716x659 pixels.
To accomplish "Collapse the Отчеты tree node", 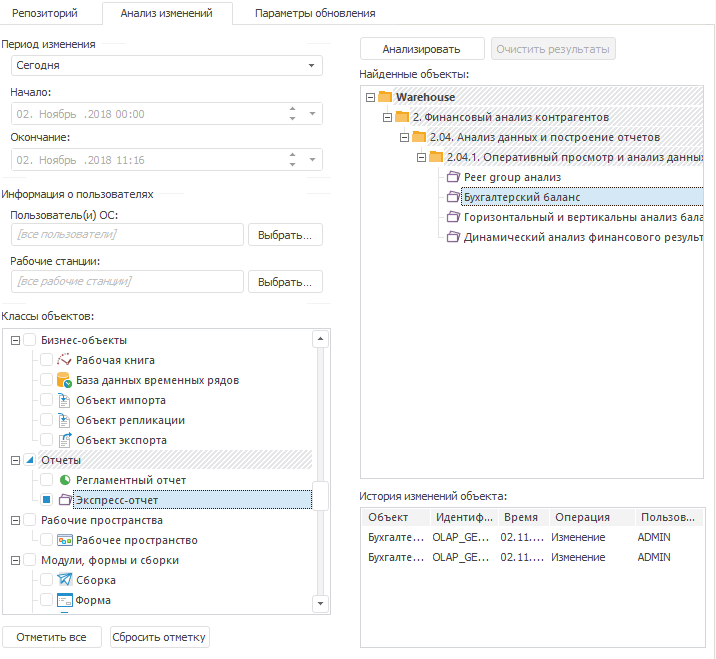I will click(x=15, y=460).
